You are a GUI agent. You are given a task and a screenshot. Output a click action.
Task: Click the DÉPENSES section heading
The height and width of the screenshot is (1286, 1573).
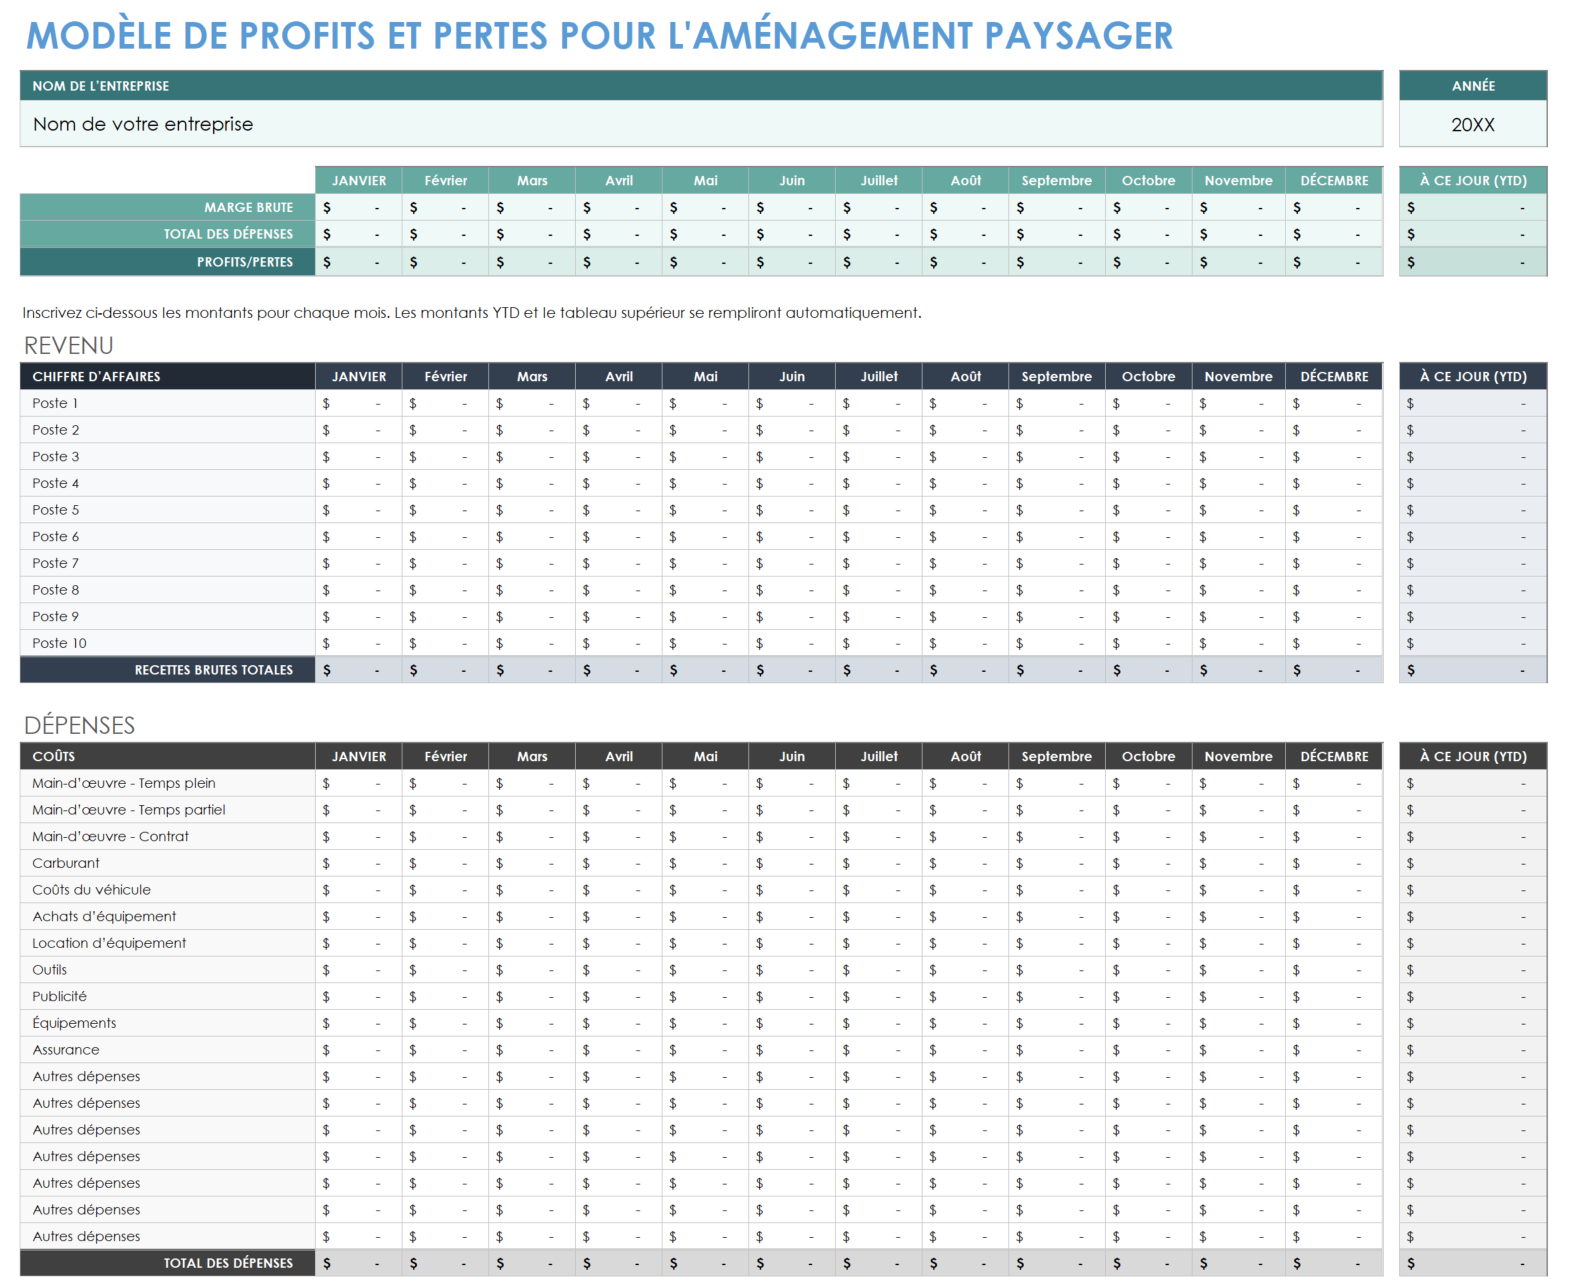click(80, 725)
